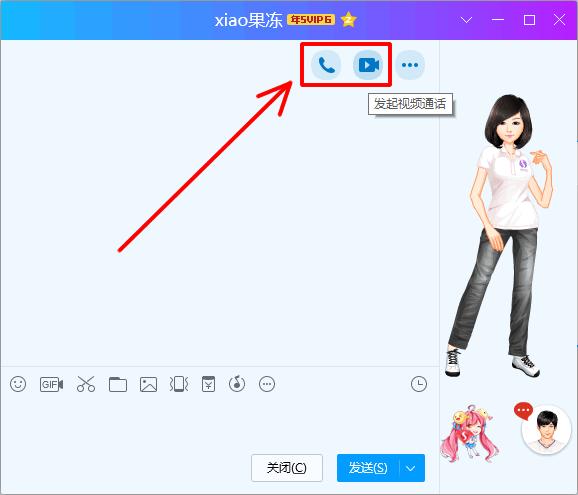Click the GIF video icon

click(x=51, y=384)
